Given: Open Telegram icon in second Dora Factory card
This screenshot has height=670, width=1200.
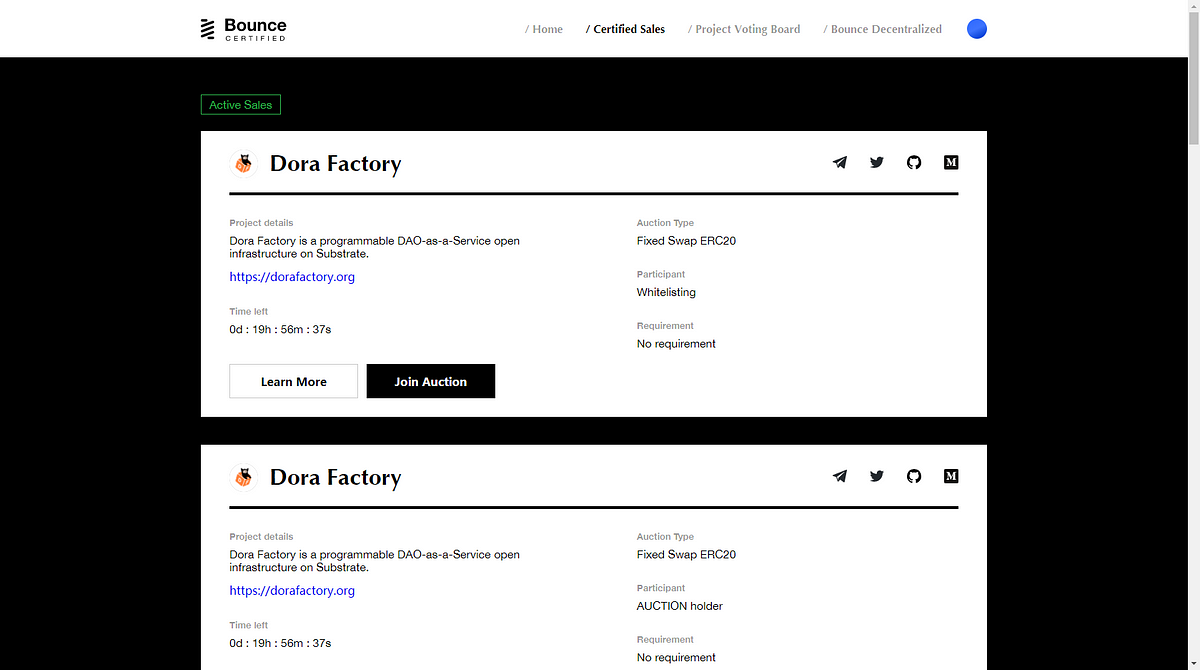Looking at the screenshot, I should (x=840, y=476).
